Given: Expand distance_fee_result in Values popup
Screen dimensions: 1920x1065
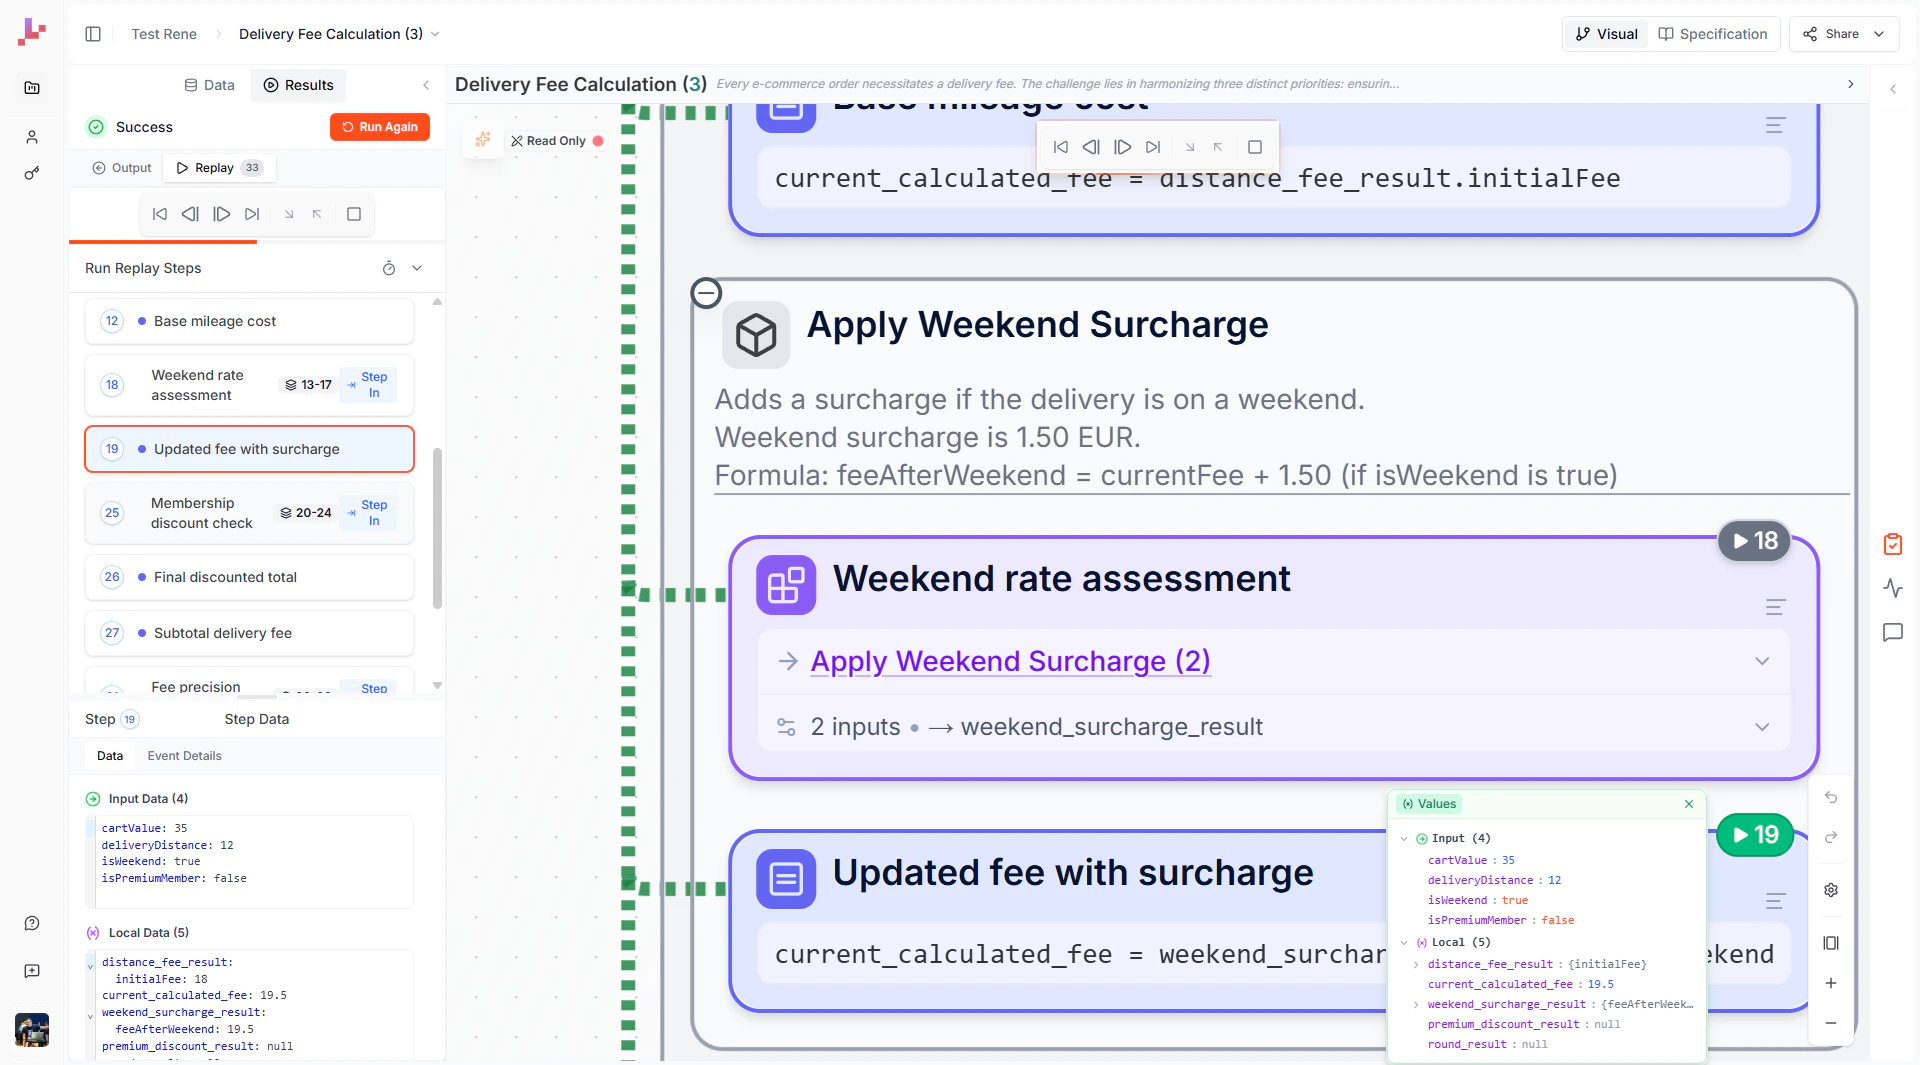Looking at the screenshot, I should tap(1416, 965).
